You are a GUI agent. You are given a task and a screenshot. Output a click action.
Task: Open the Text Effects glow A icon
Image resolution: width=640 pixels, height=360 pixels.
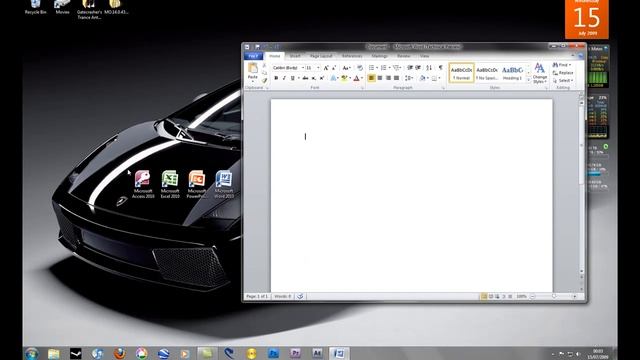click(x=333, y=78)
